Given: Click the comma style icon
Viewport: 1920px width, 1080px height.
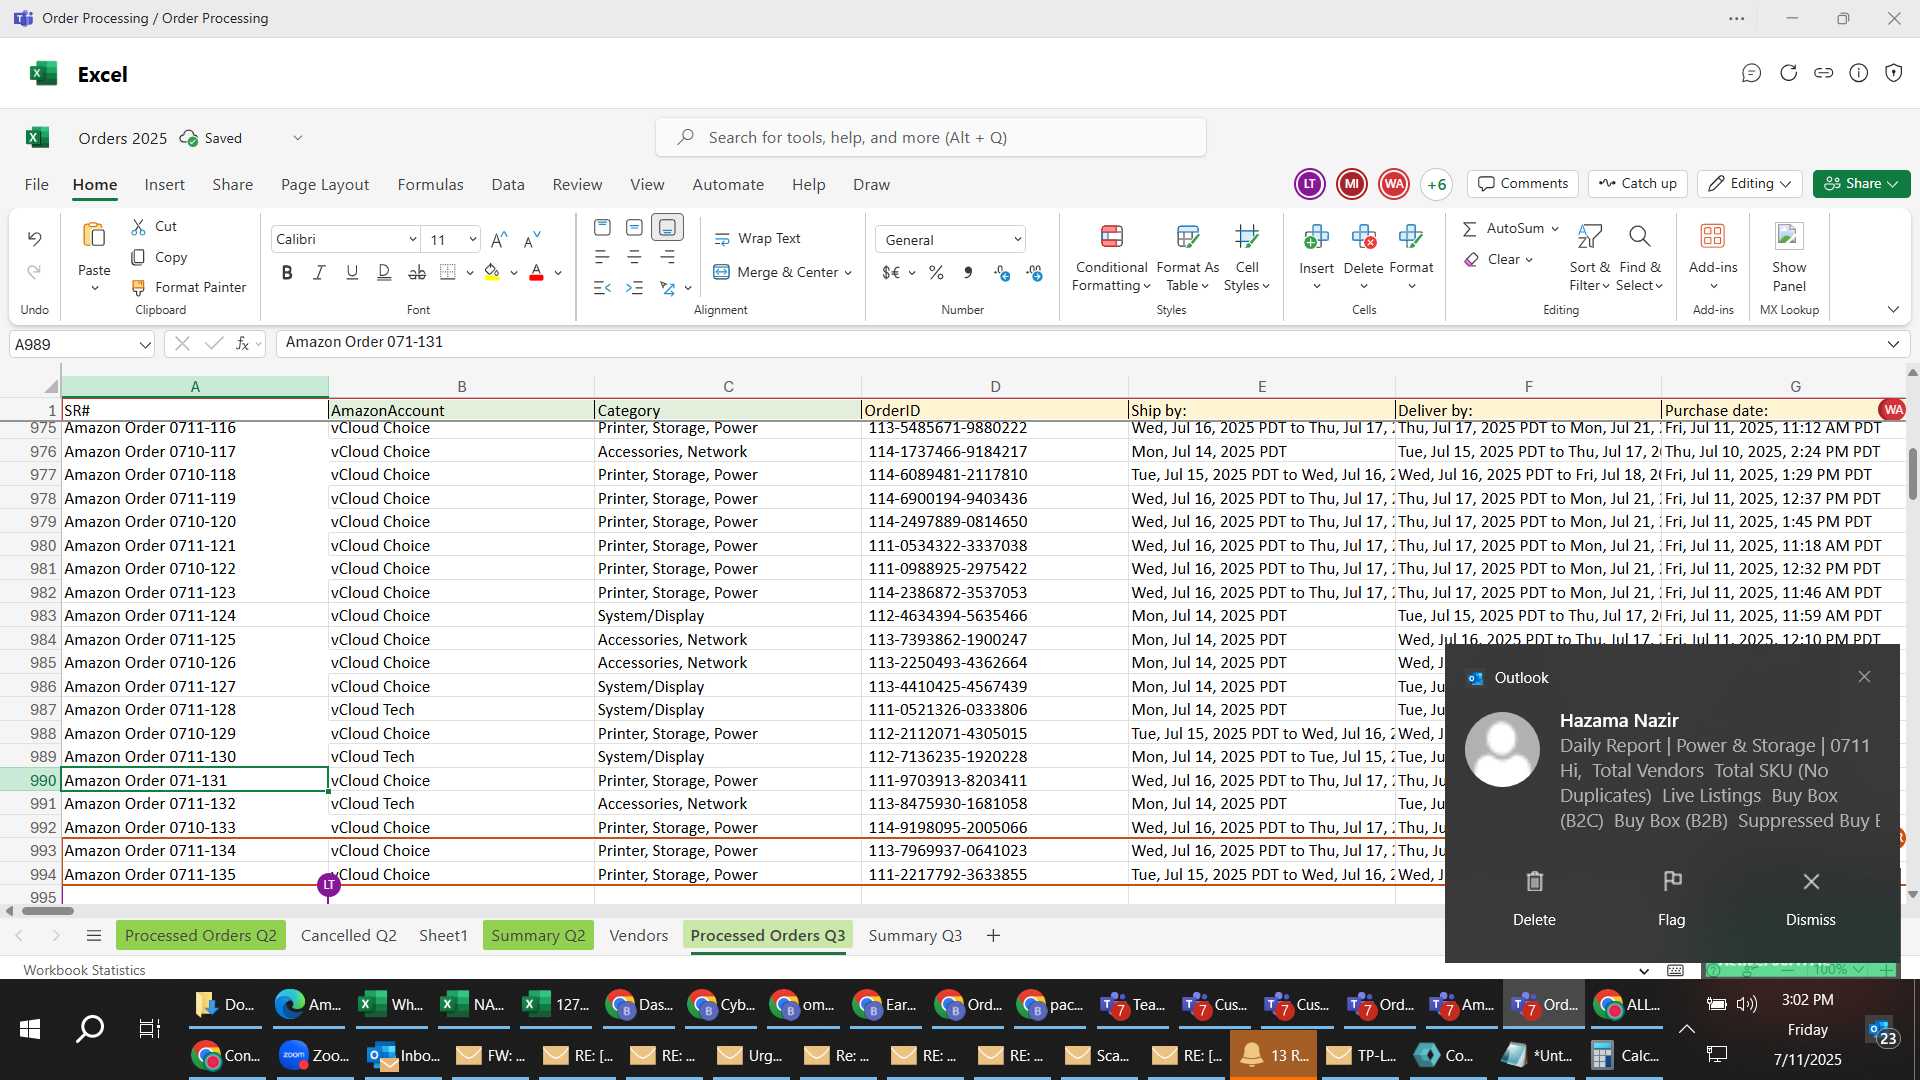Looking at the screenshot, I should (x=967, y=272).
